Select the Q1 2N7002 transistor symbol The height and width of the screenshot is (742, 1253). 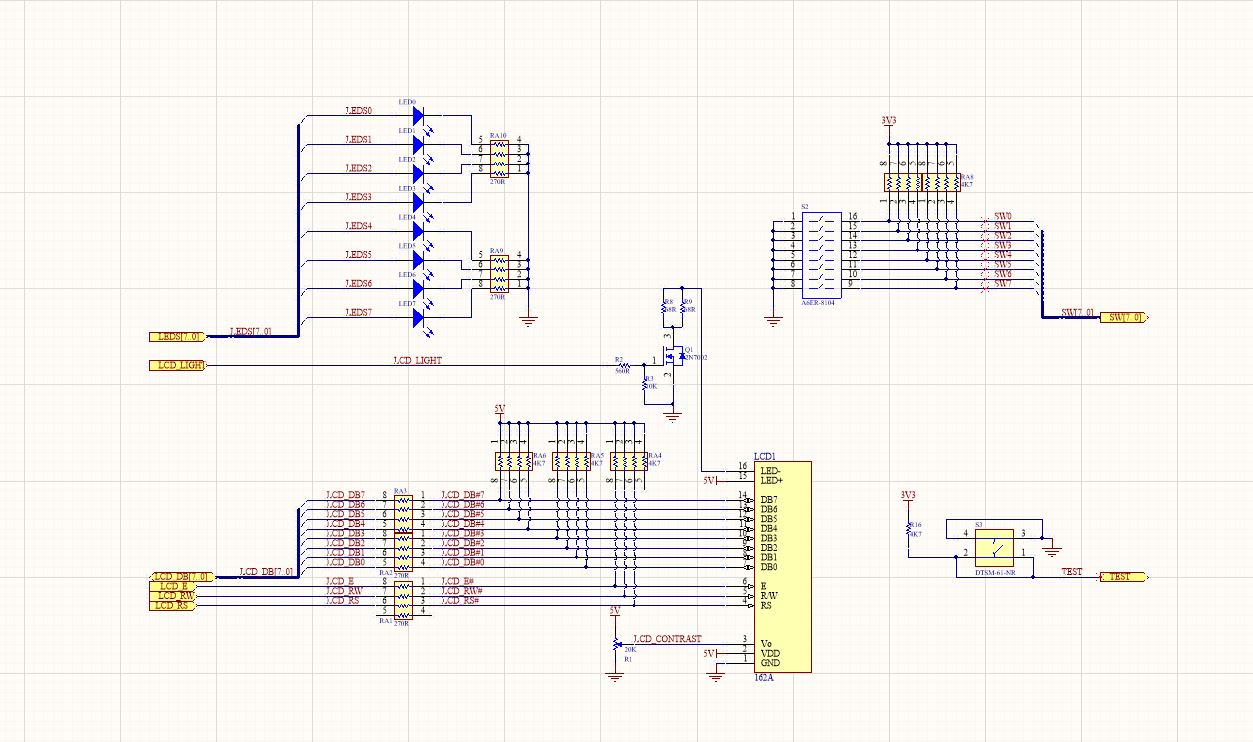(x=674, y=355)
